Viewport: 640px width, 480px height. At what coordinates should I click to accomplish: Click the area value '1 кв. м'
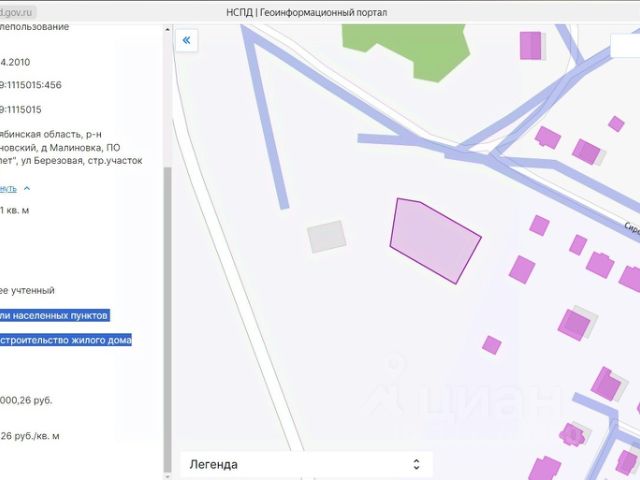pyautogui.click(x=14, y=210)
